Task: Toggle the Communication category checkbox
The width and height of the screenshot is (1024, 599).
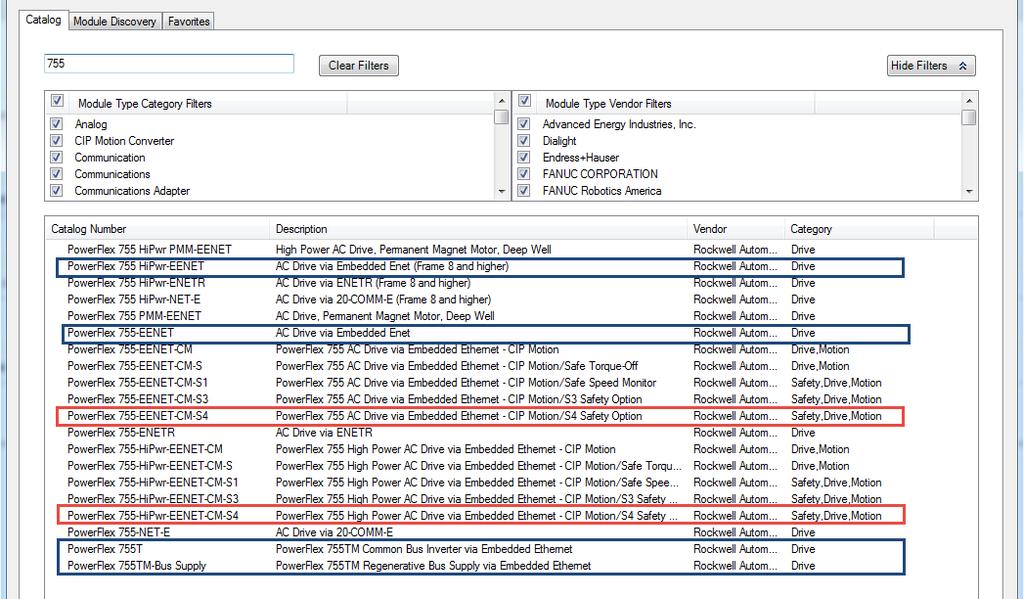Action: click(x=57, y=157)
